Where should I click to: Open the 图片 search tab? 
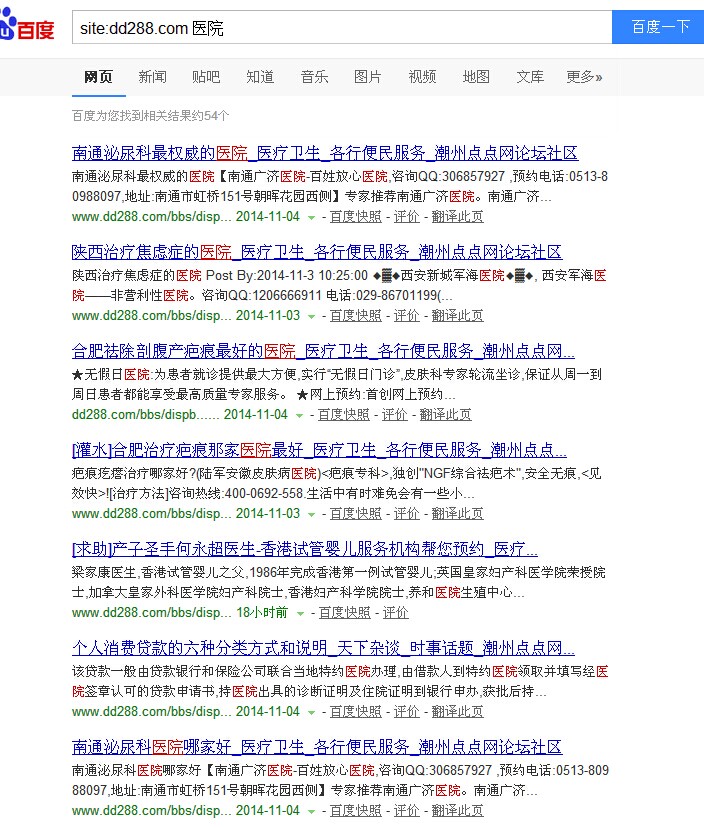point(367,77)
